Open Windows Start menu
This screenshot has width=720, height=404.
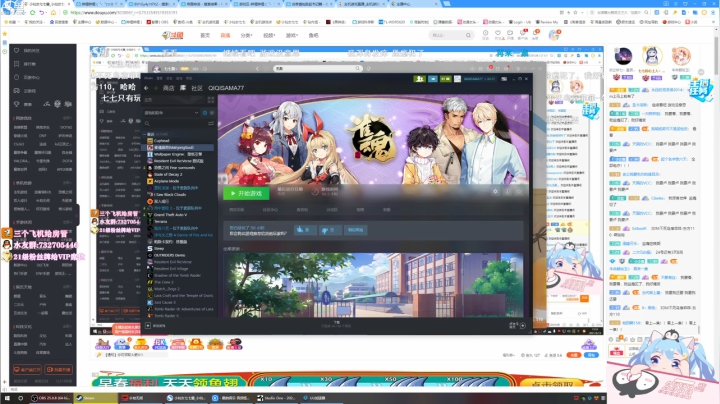[x=7, y=398]
